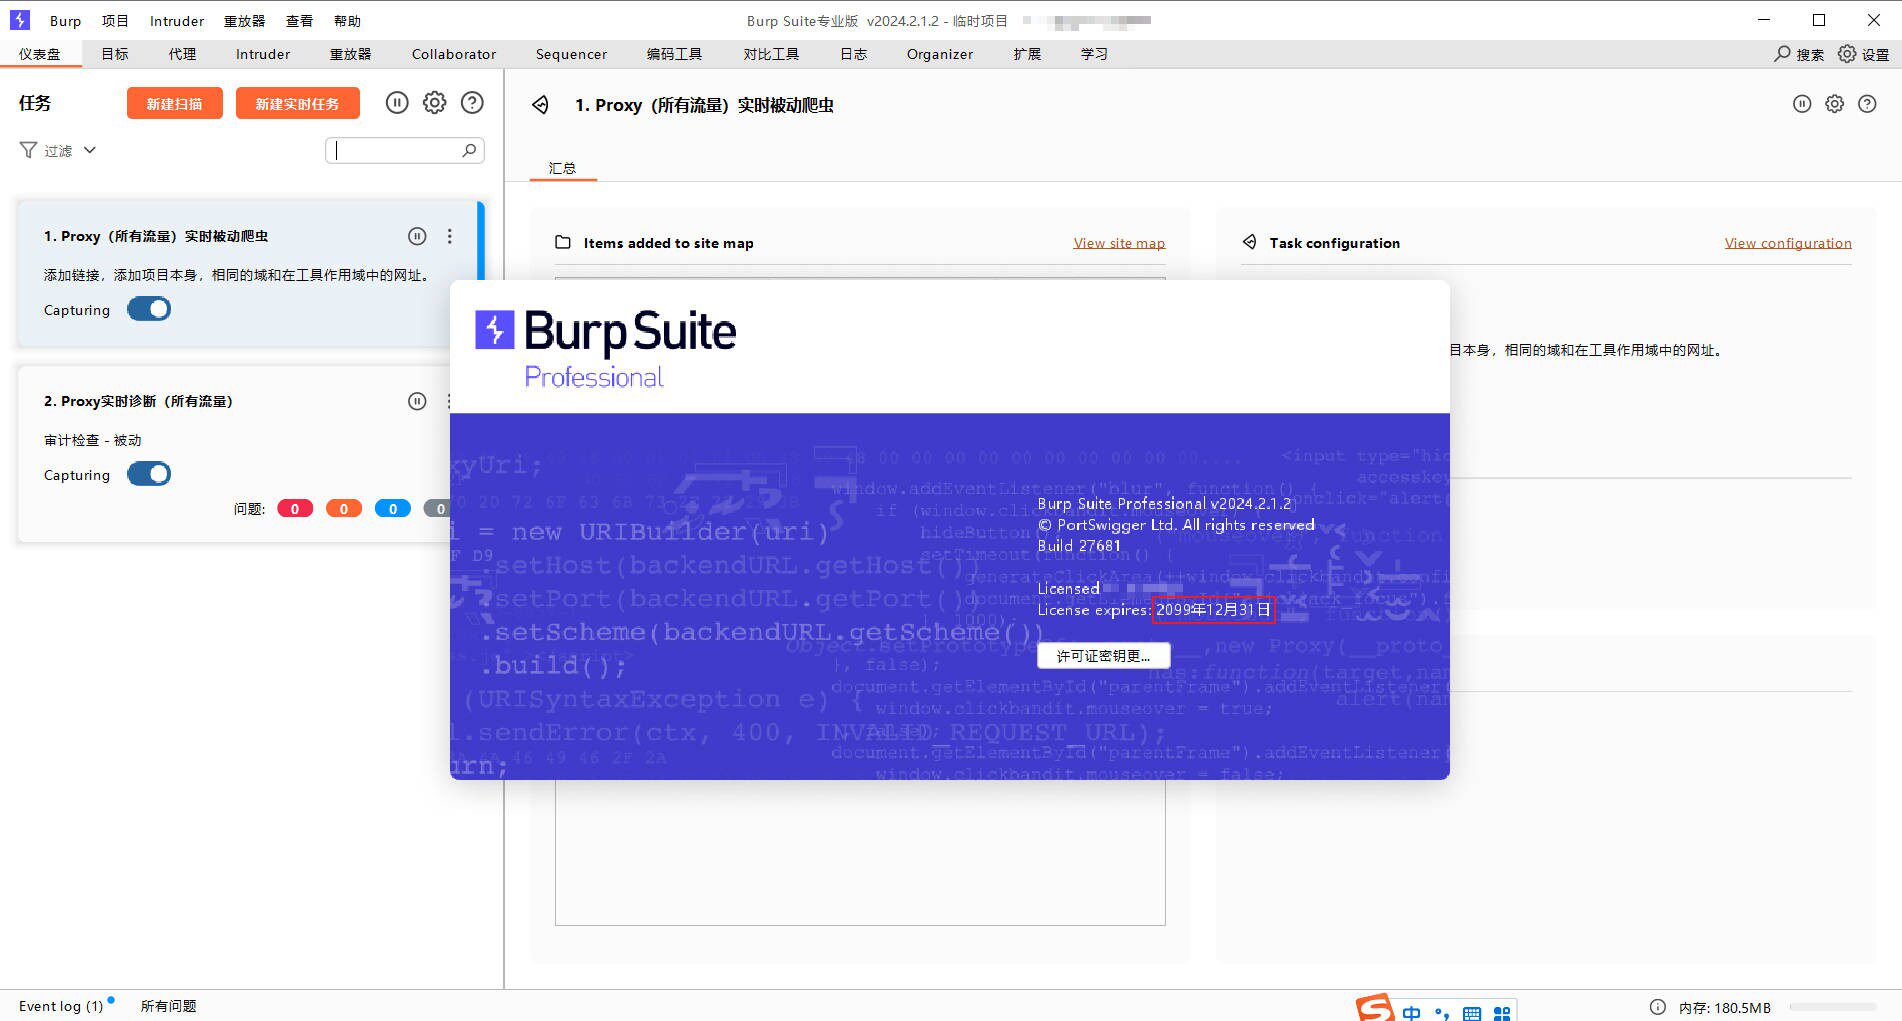Screen dimensions: 1902x1021
Task: Click the memory info icon in status bar
Action: click(x=1657, y=1007)
